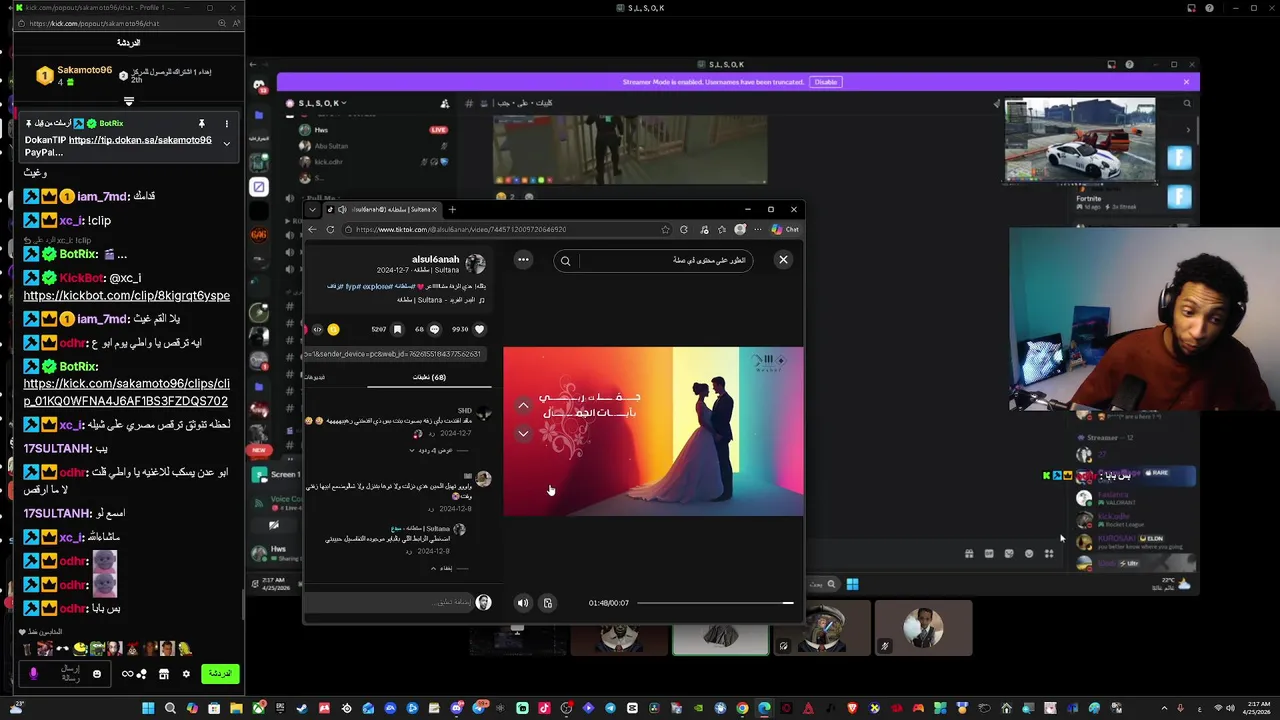Click Sakamoto96 in the Kick leaderboard
Viewport: 1280px width, 720px height.
[x=84, y=70]
